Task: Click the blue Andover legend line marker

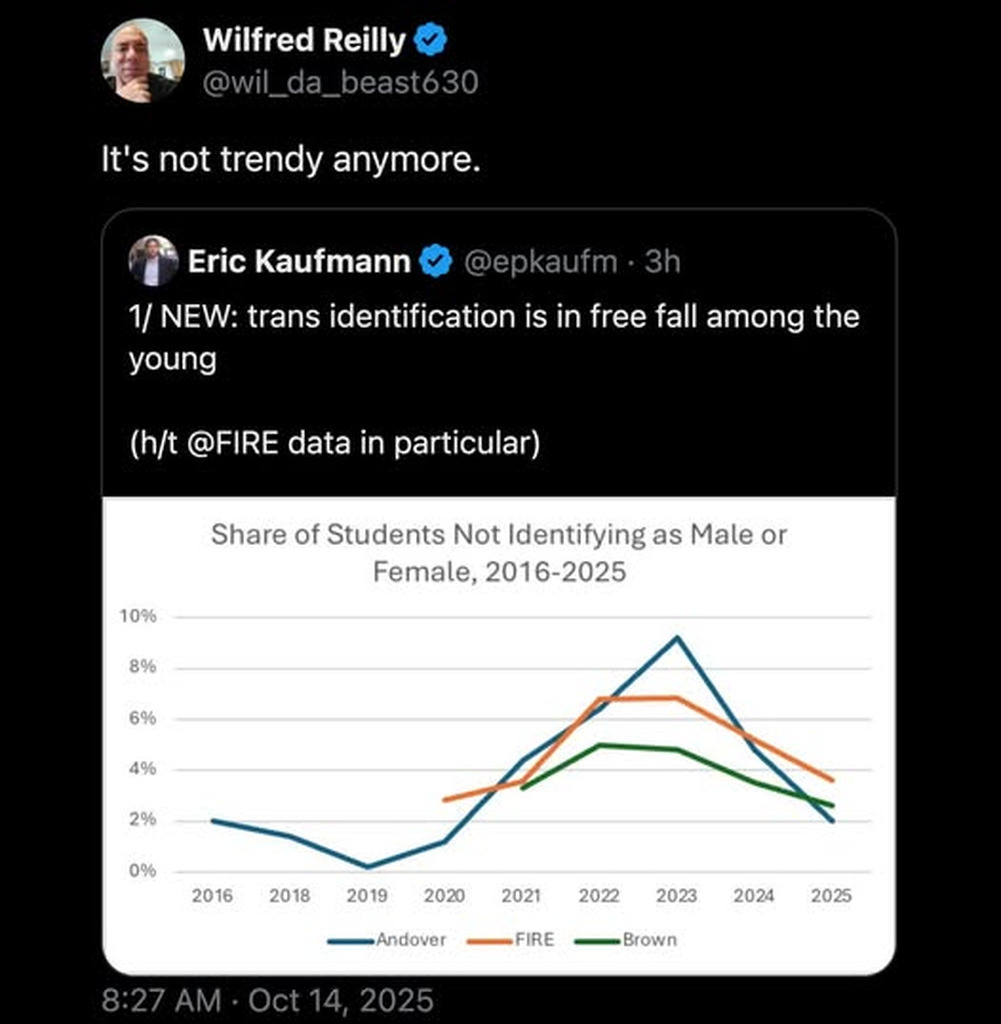Action: tap(351, 940)
